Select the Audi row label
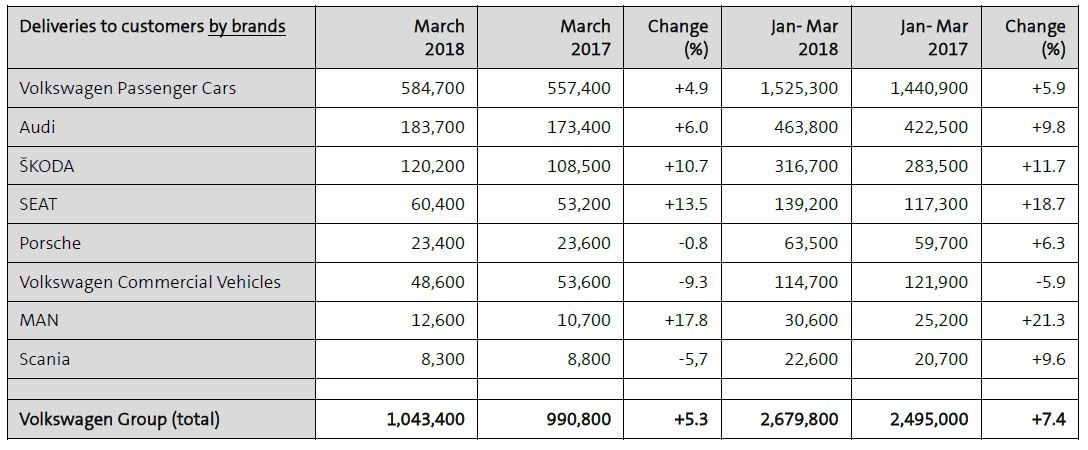The image size is (1088, 450). (37, 127)
